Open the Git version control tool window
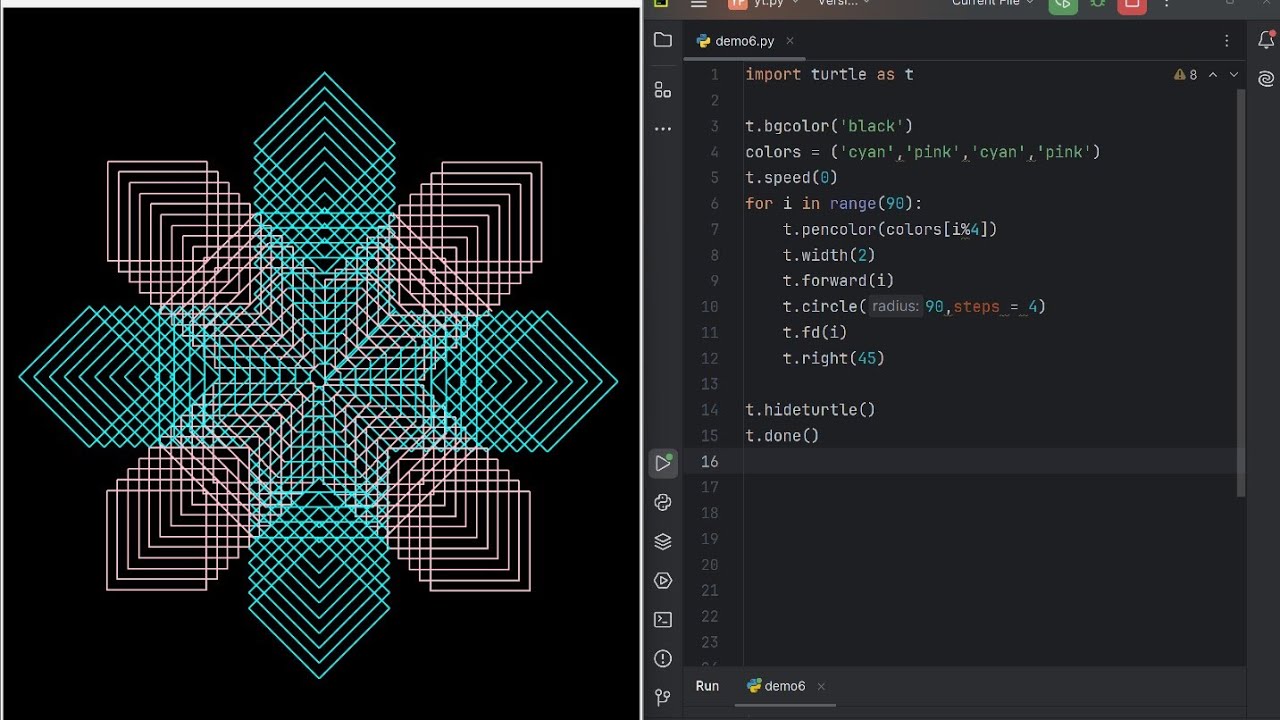Screen dimensions: 1280x720 (x=662, y=697)
